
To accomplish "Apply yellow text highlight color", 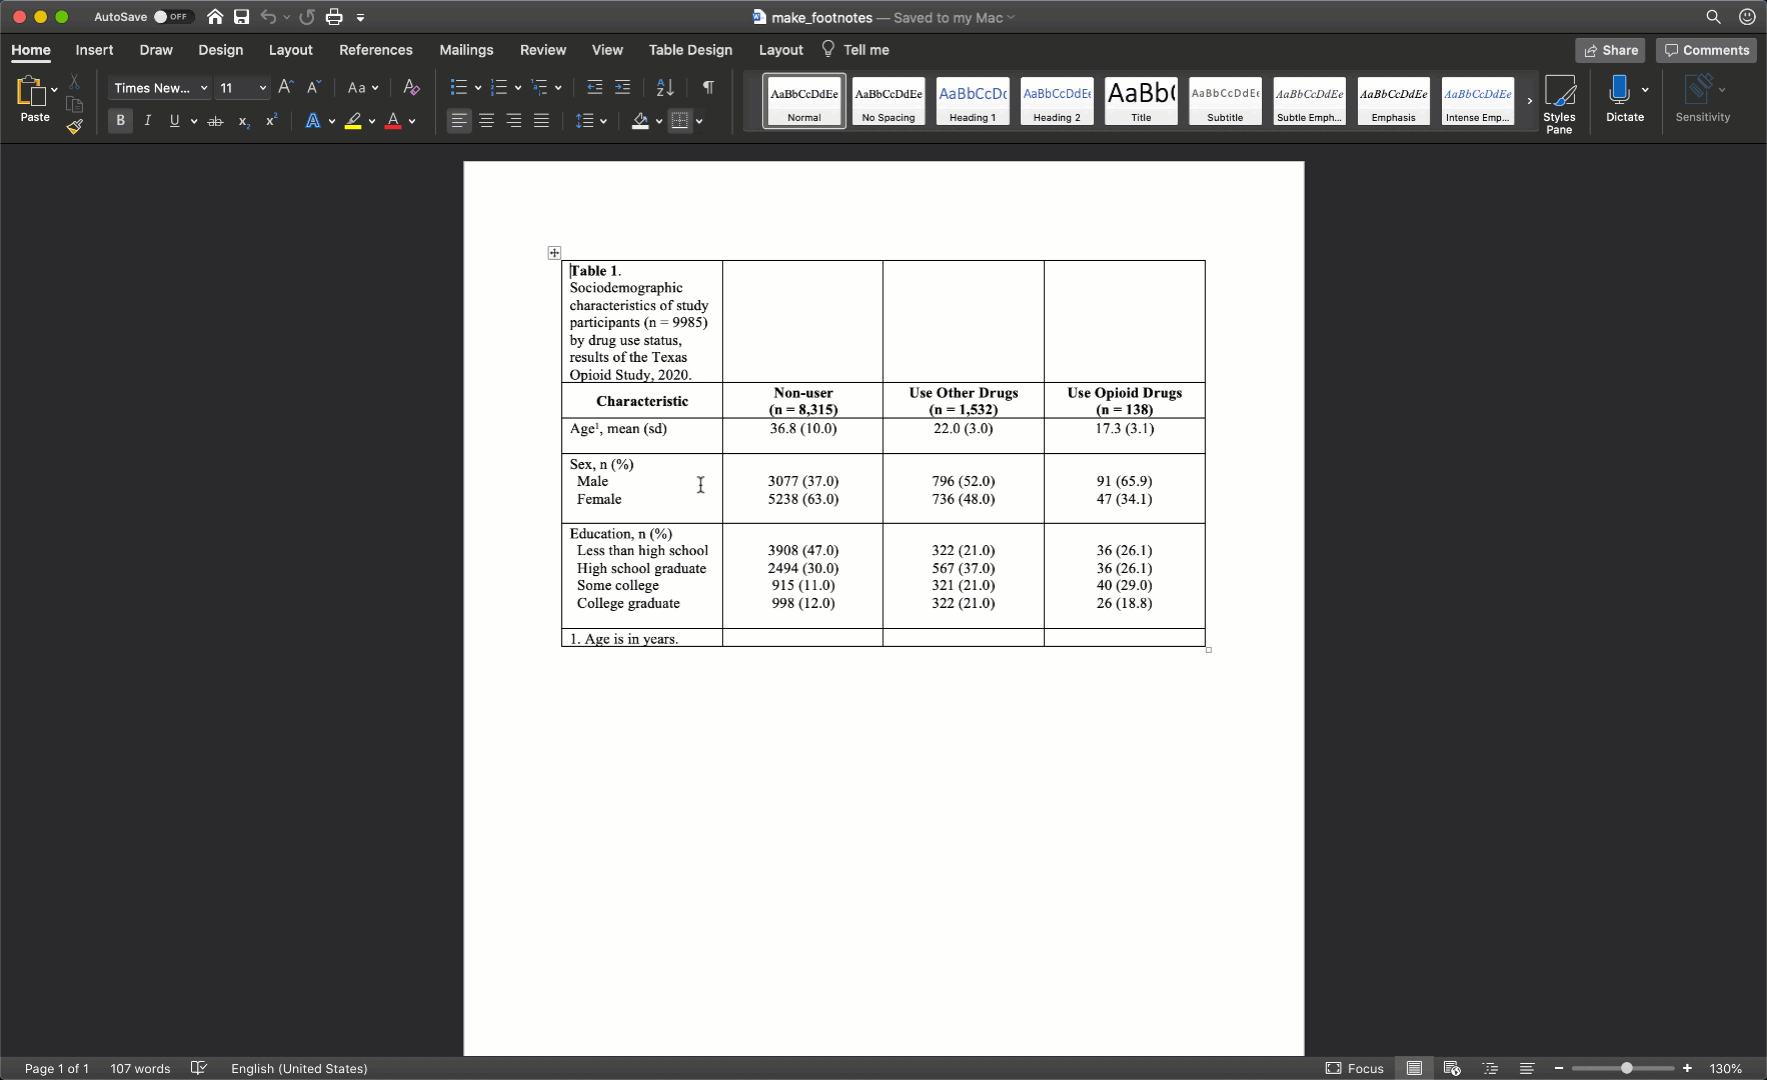I will click(353, 121).
